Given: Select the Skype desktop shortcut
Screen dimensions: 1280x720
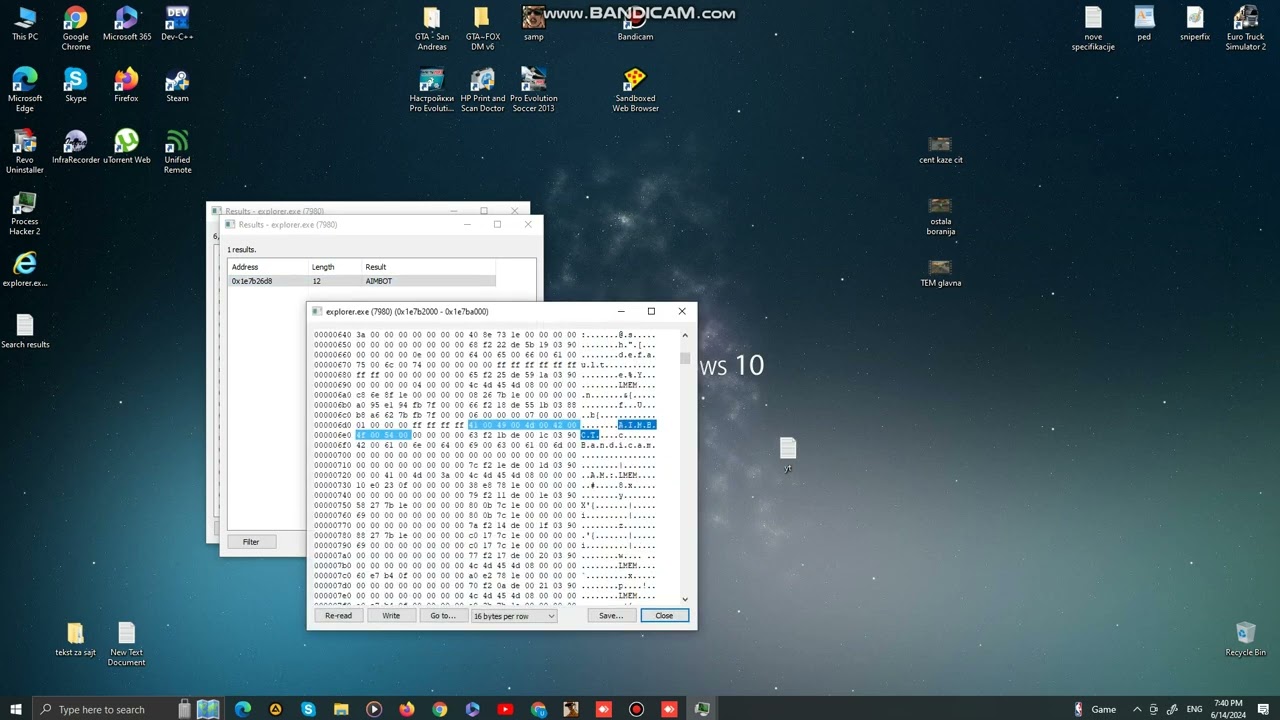Looking at the screenshot, I should [x=76, y=85].
